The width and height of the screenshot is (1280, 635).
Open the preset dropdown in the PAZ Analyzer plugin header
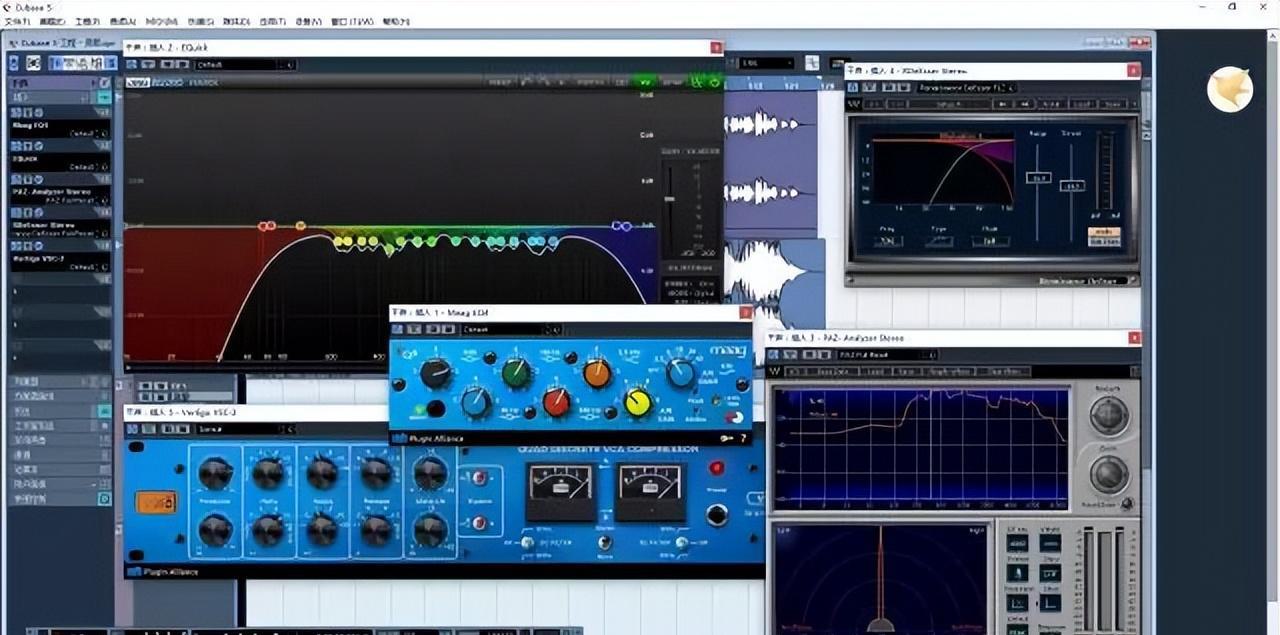889,354
